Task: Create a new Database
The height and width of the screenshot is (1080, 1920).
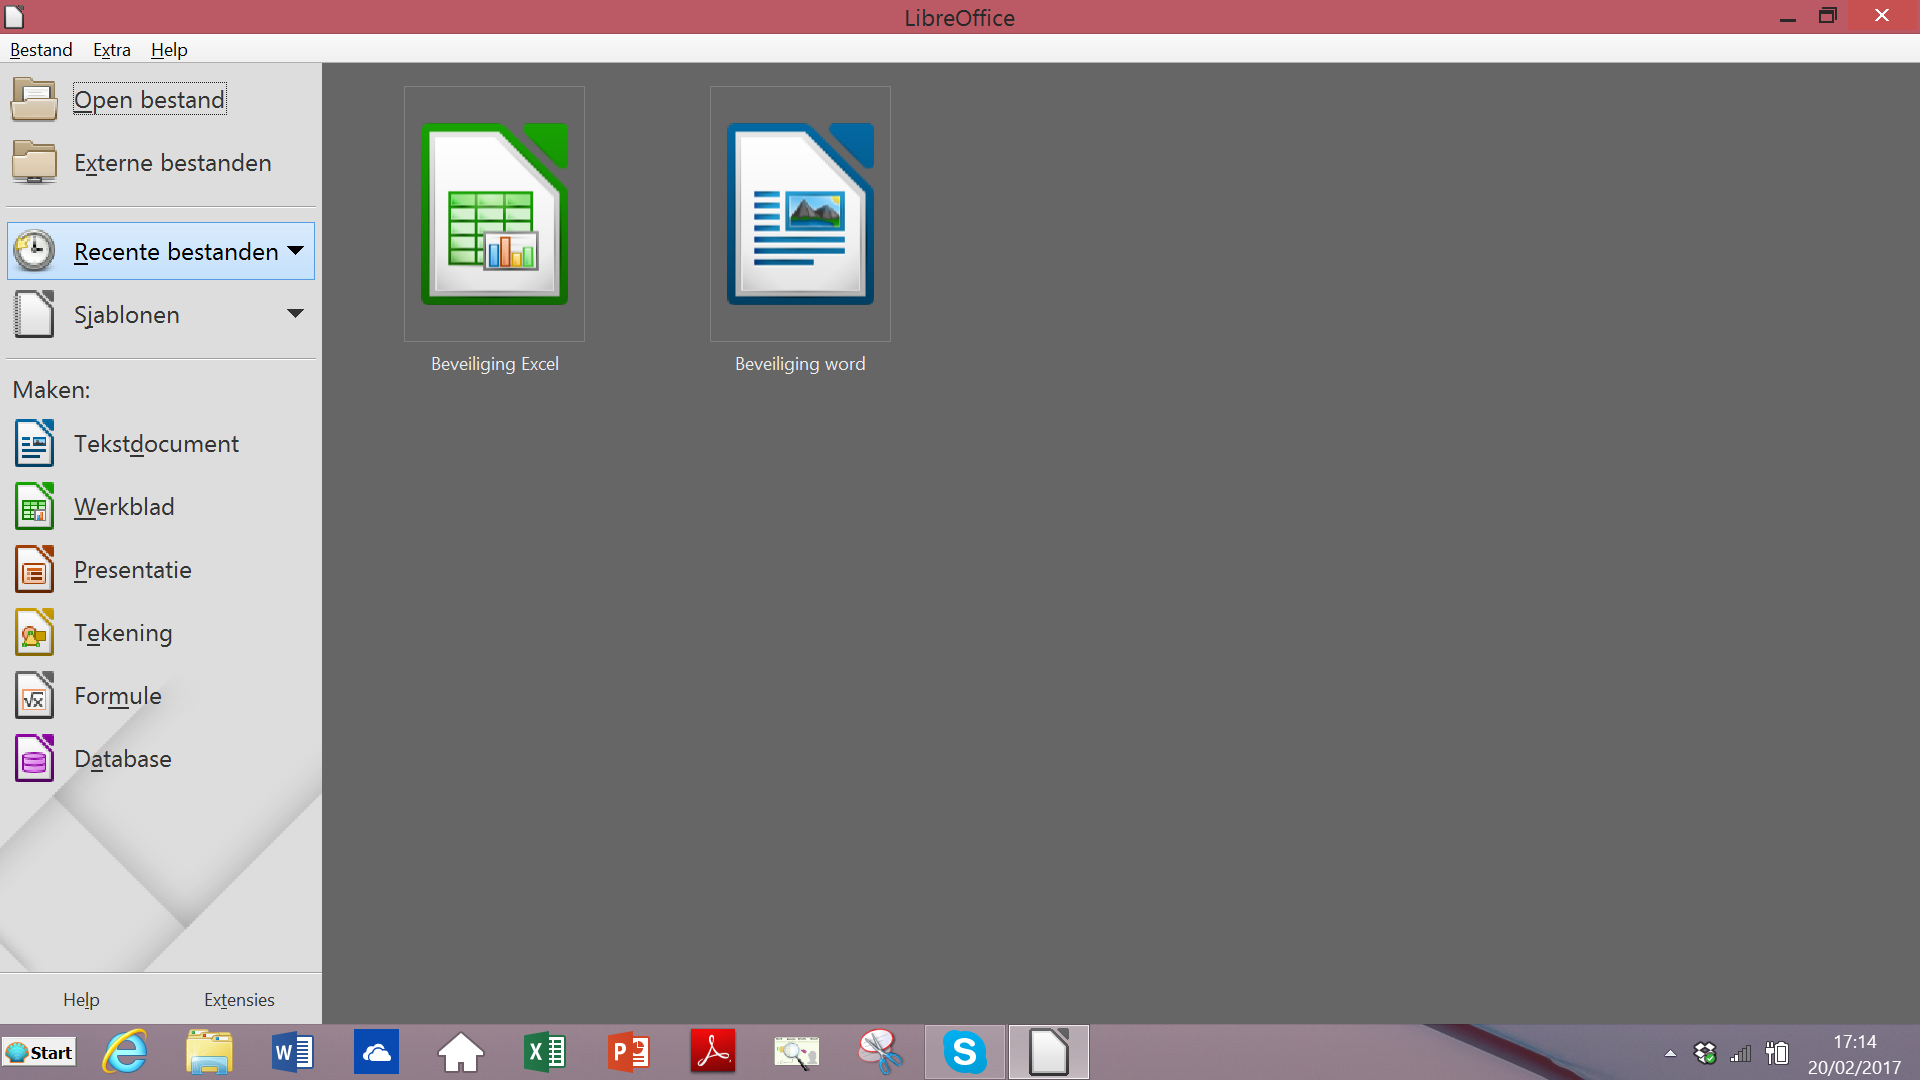Action: 123,759
